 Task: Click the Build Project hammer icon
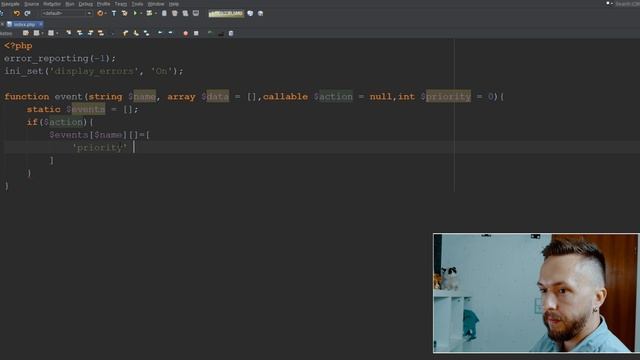pyautogui.click(x=114, y=13)
